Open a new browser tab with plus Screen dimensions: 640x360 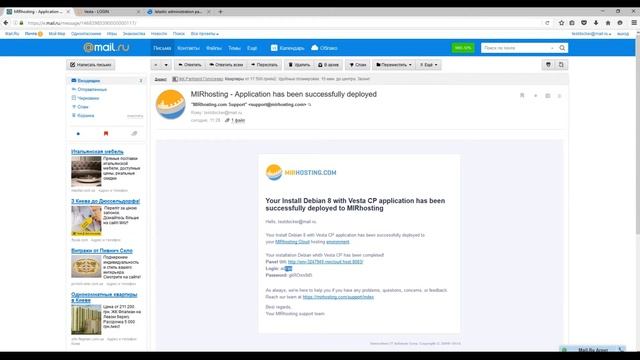(220, 11)
